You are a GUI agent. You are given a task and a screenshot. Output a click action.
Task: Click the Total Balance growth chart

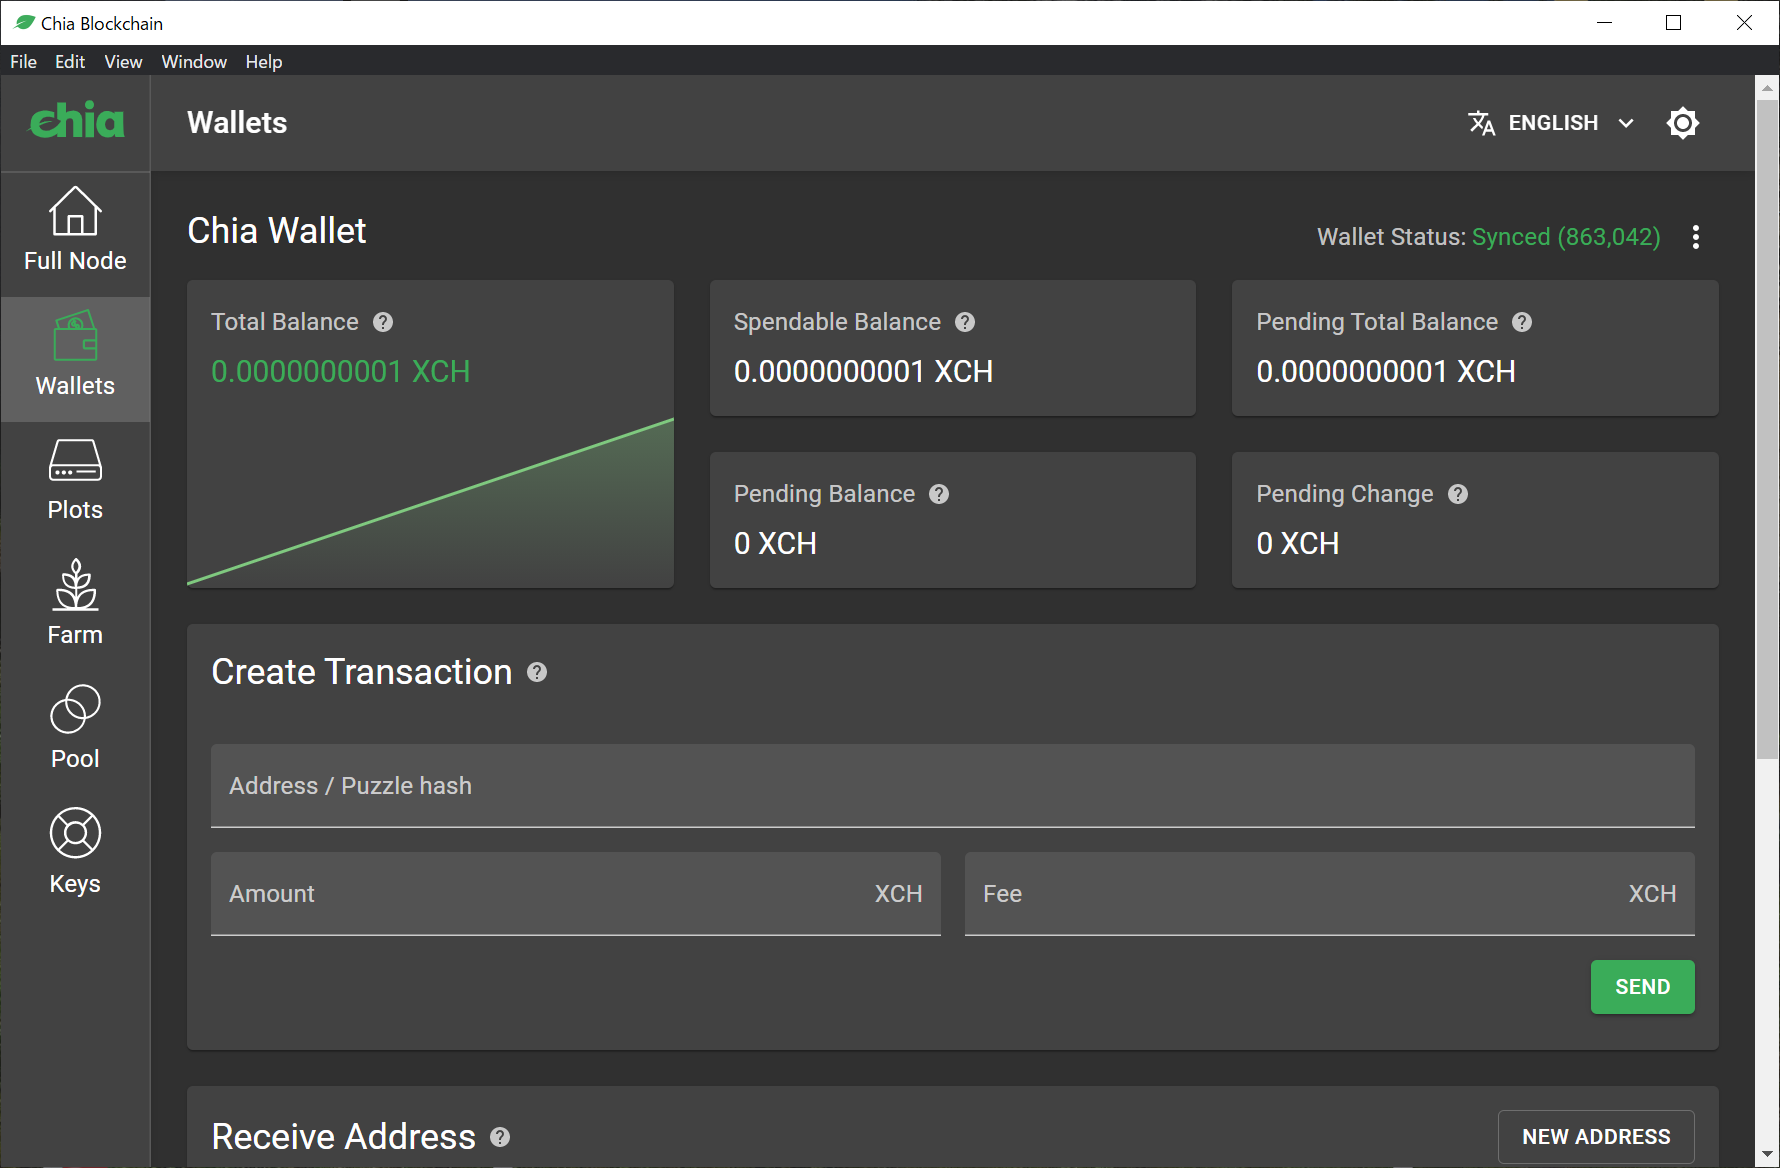(430, 502)
